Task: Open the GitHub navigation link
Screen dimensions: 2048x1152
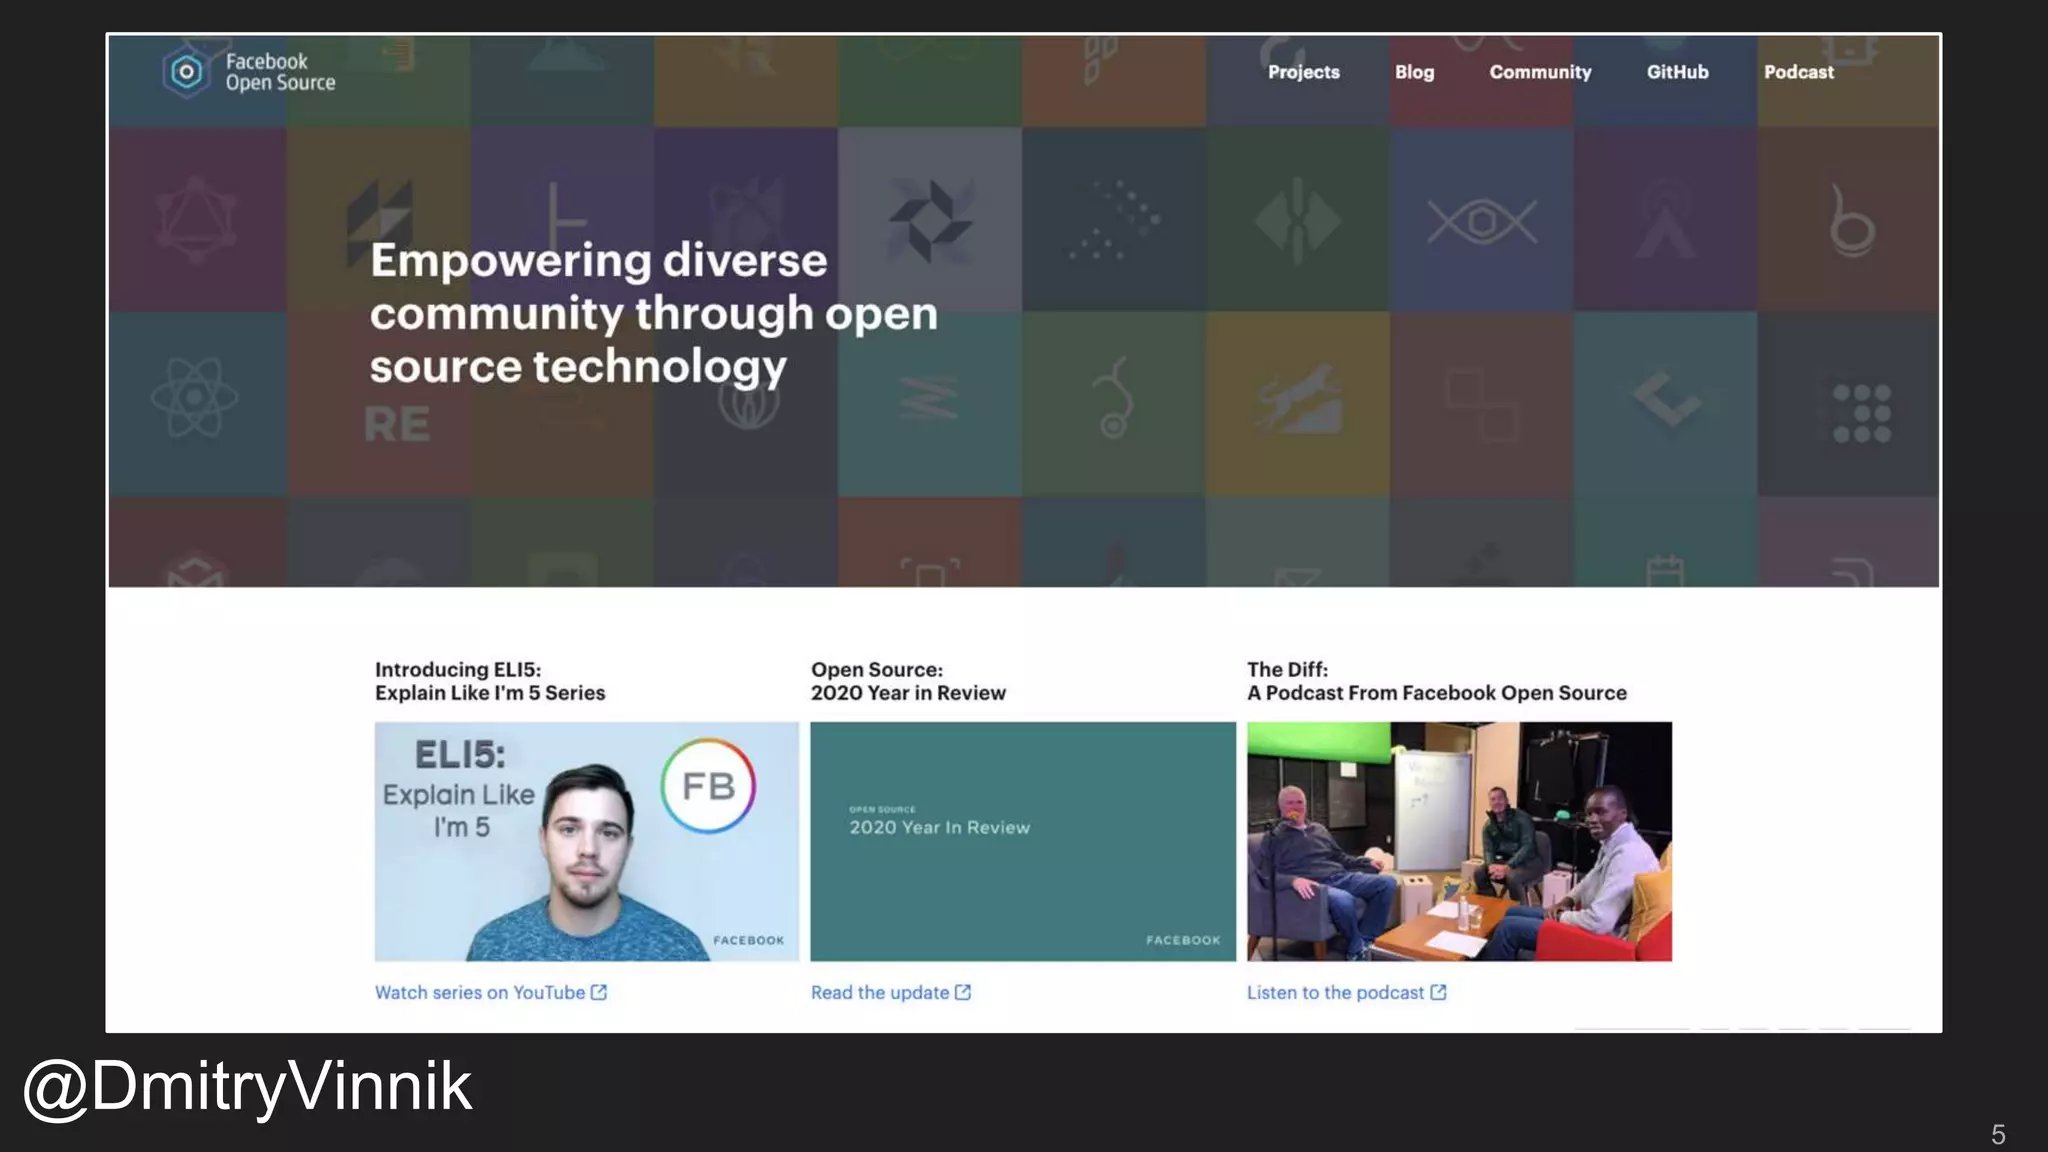Action: (1677, 72)
